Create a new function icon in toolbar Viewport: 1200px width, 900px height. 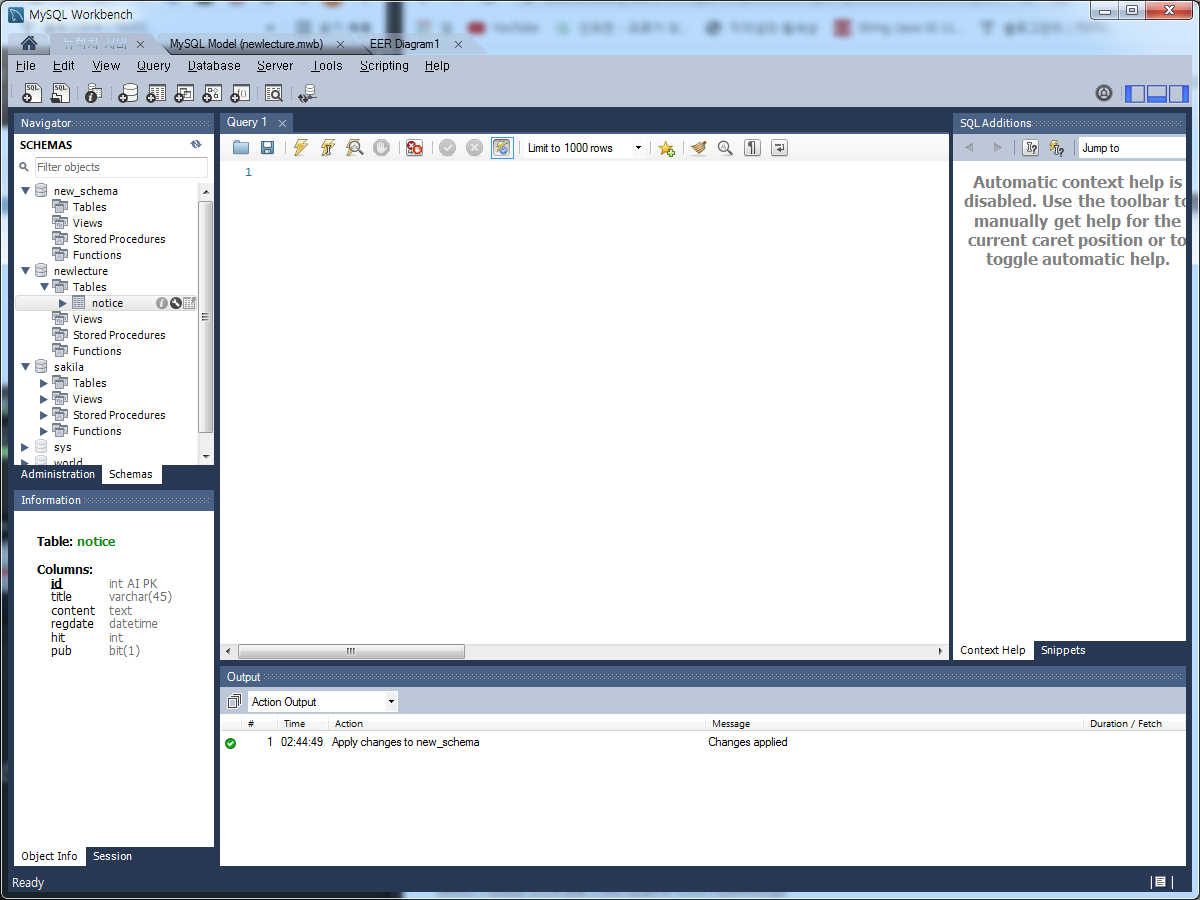(x=240, y=93)
